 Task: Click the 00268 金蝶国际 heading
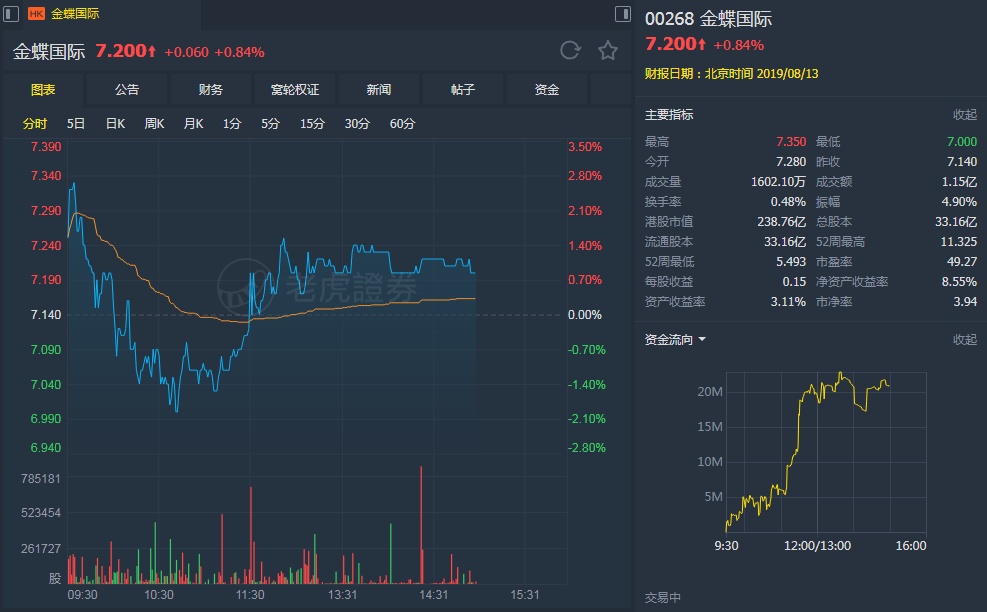[x=708, y=19]
